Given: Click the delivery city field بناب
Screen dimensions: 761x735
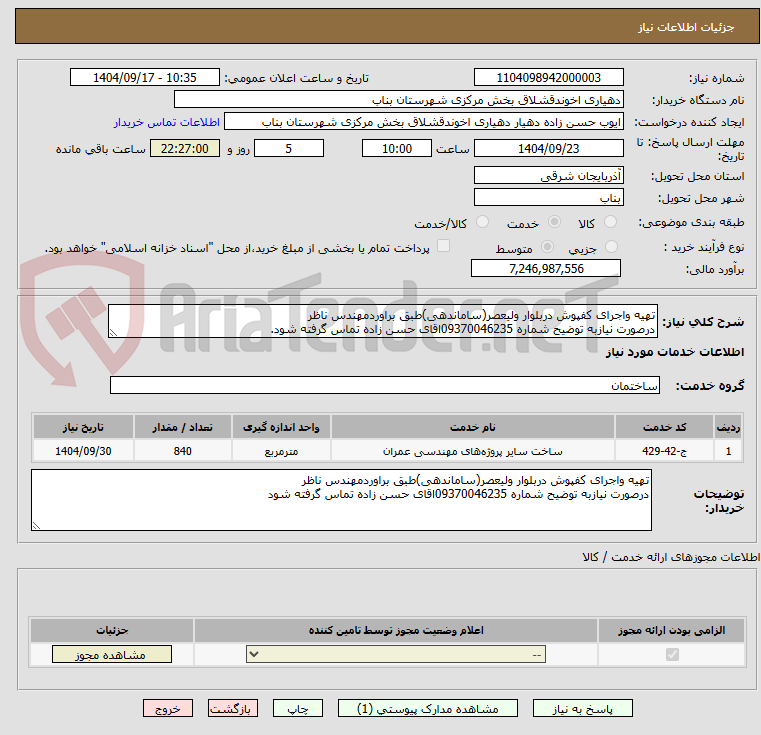Looking at the screenshot, I should pyautogui.click(x=548, y=198).
